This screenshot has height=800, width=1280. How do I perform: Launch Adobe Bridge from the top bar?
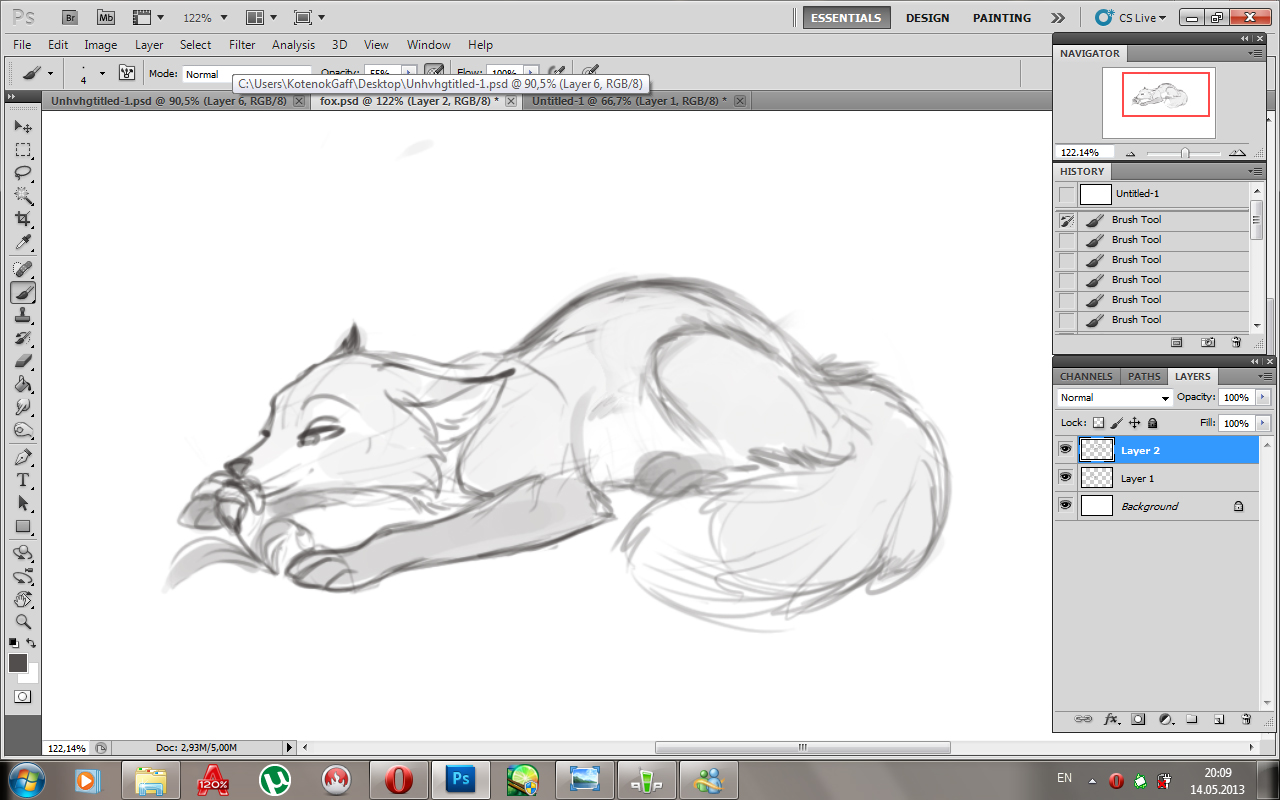(69, 18)
